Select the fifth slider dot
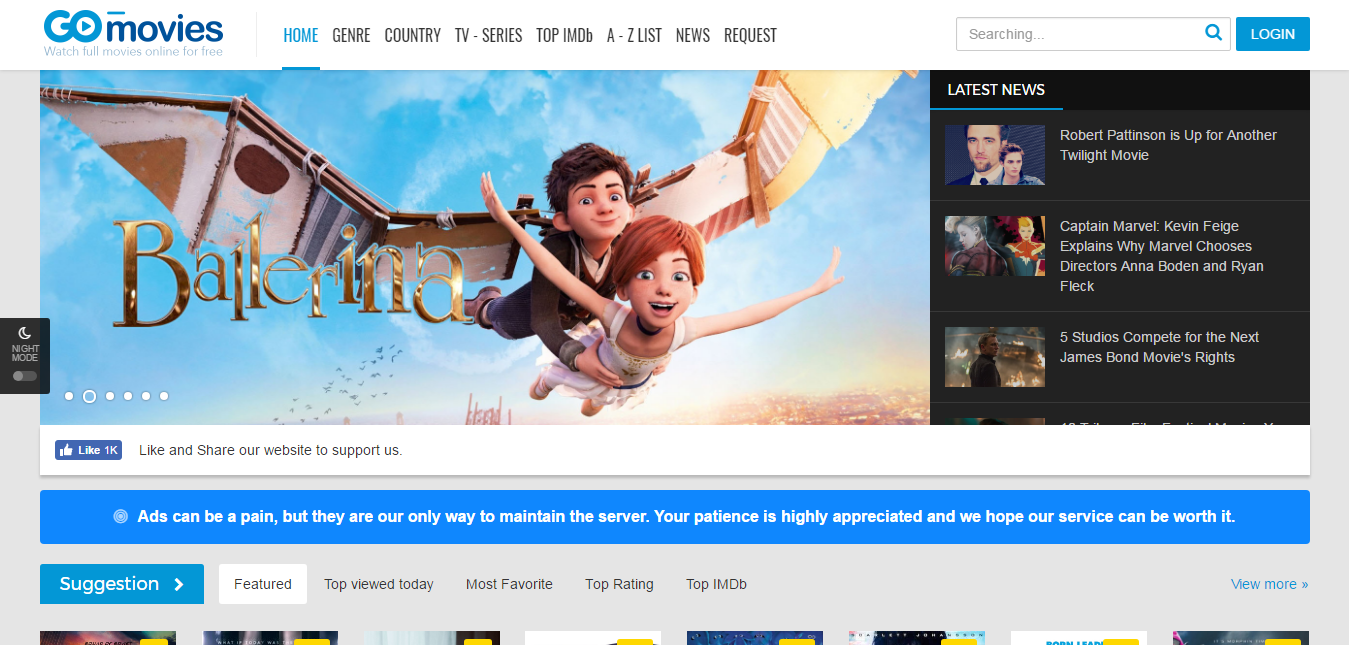The height and width of the screenshot is (645, 1349). 146,396
